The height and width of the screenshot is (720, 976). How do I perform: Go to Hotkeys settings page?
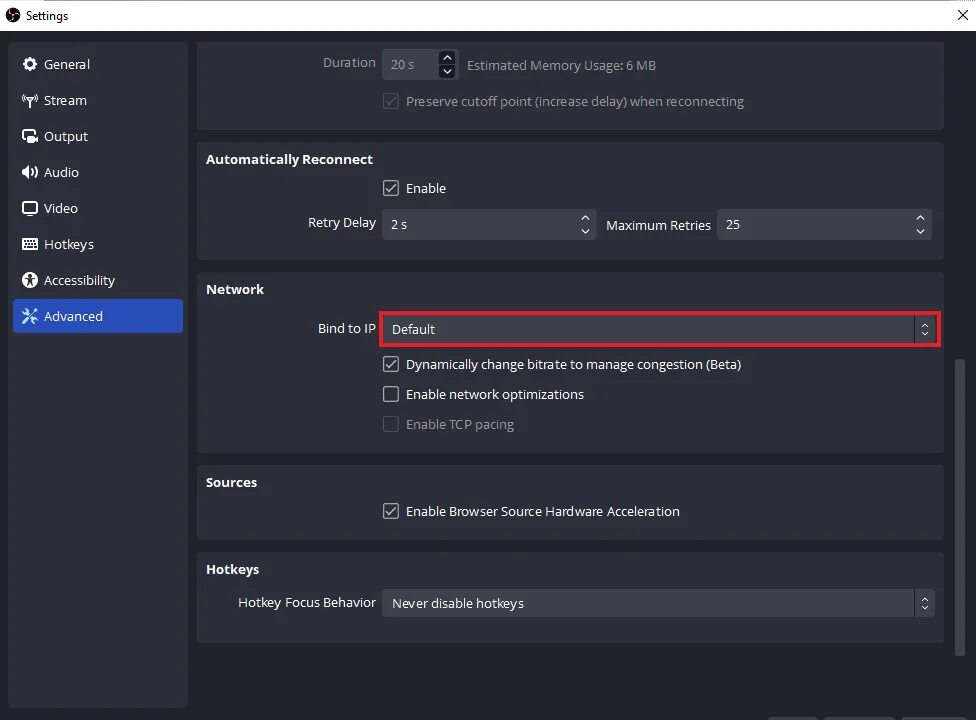98,244
